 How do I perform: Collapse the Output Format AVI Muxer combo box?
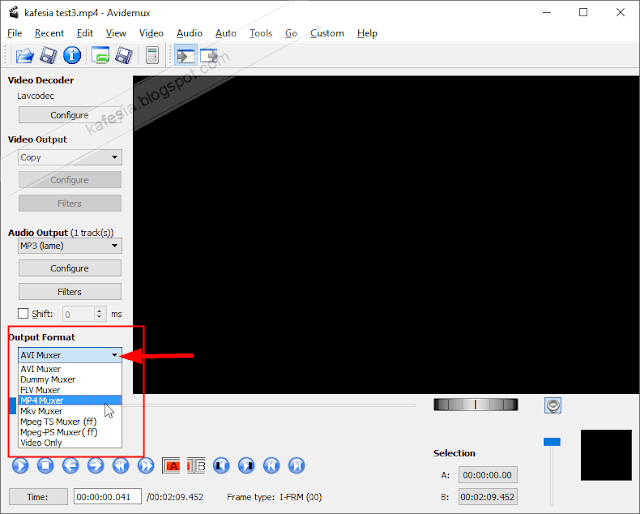click(x=70, y=355)
